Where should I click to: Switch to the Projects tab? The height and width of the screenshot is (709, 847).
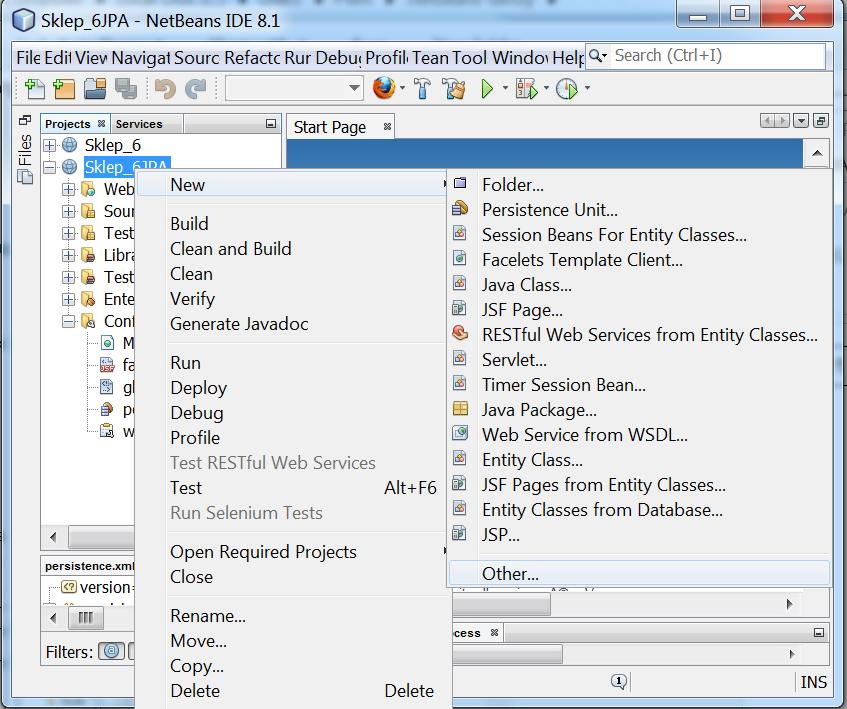point(68,124)
